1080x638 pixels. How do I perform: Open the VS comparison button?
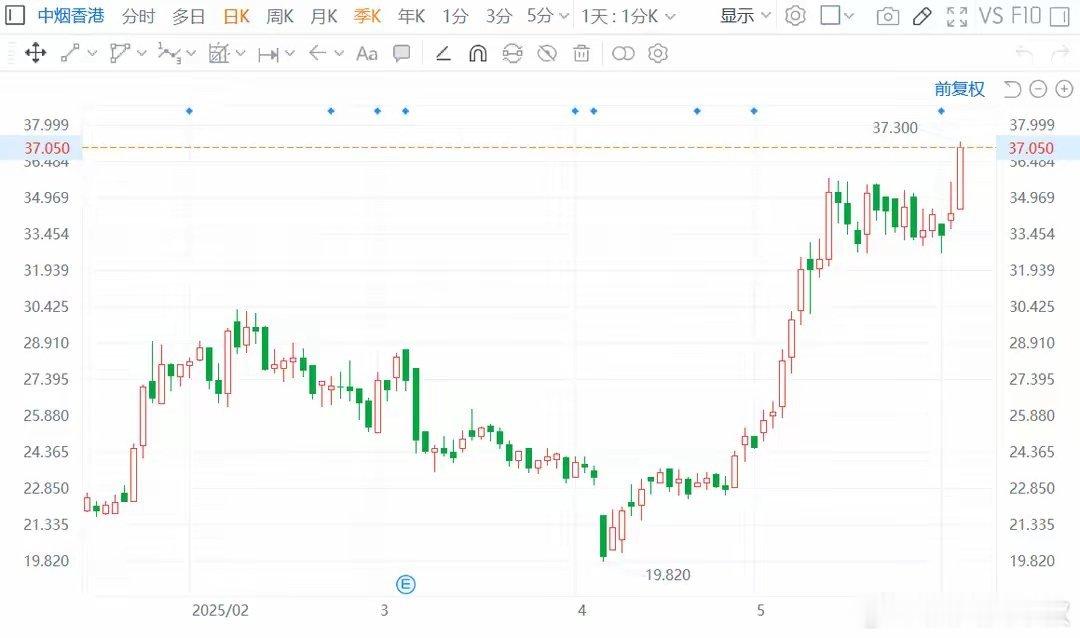[990, 16]
